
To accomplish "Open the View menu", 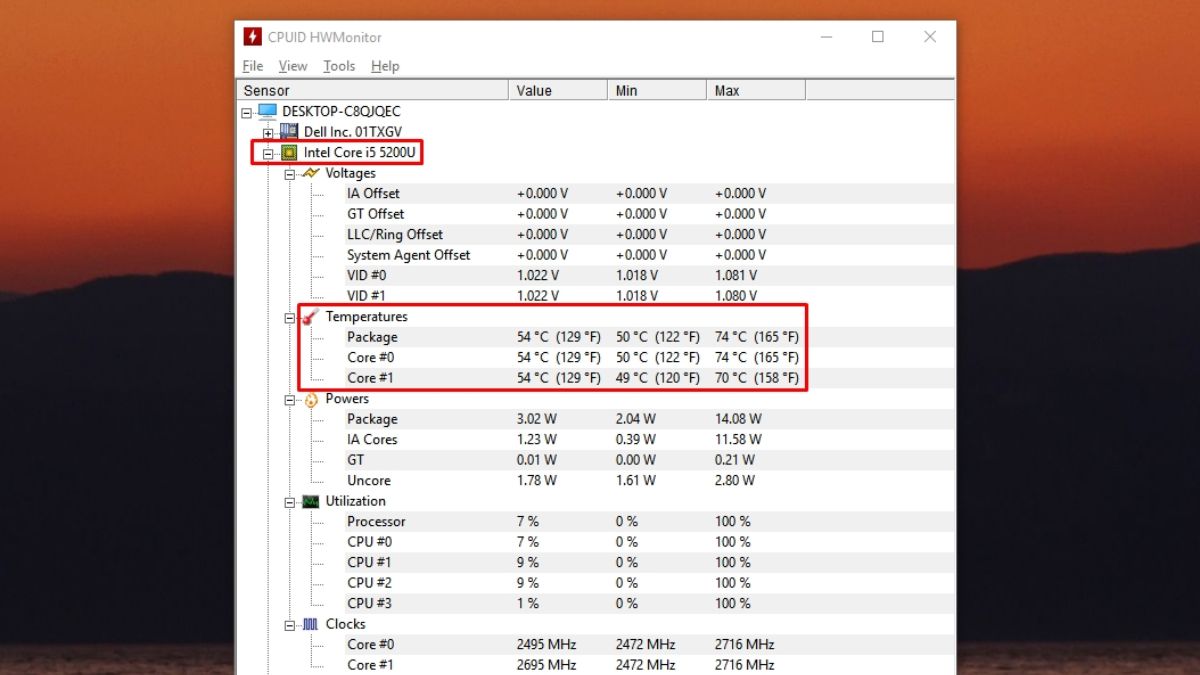I will (293, 66).
